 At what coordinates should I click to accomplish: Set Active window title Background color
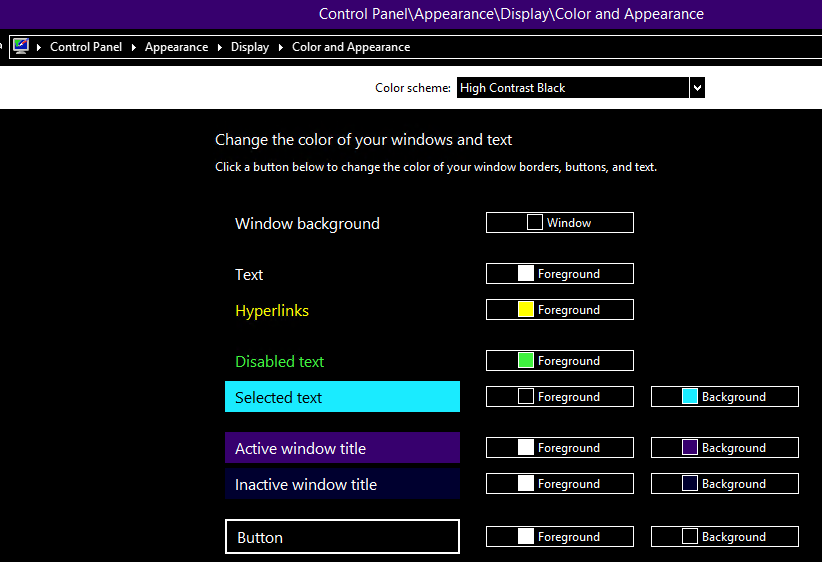click(x=725, y=447)
